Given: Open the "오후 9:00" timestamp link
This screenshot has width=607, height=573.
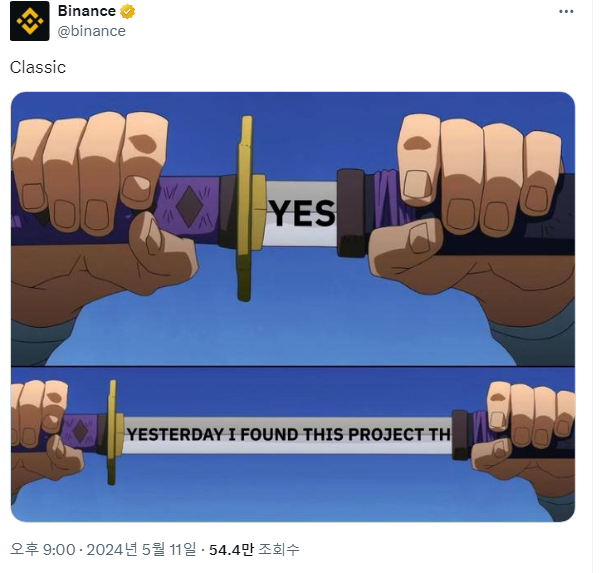Looking at the screenshot, I should point(43,549).
